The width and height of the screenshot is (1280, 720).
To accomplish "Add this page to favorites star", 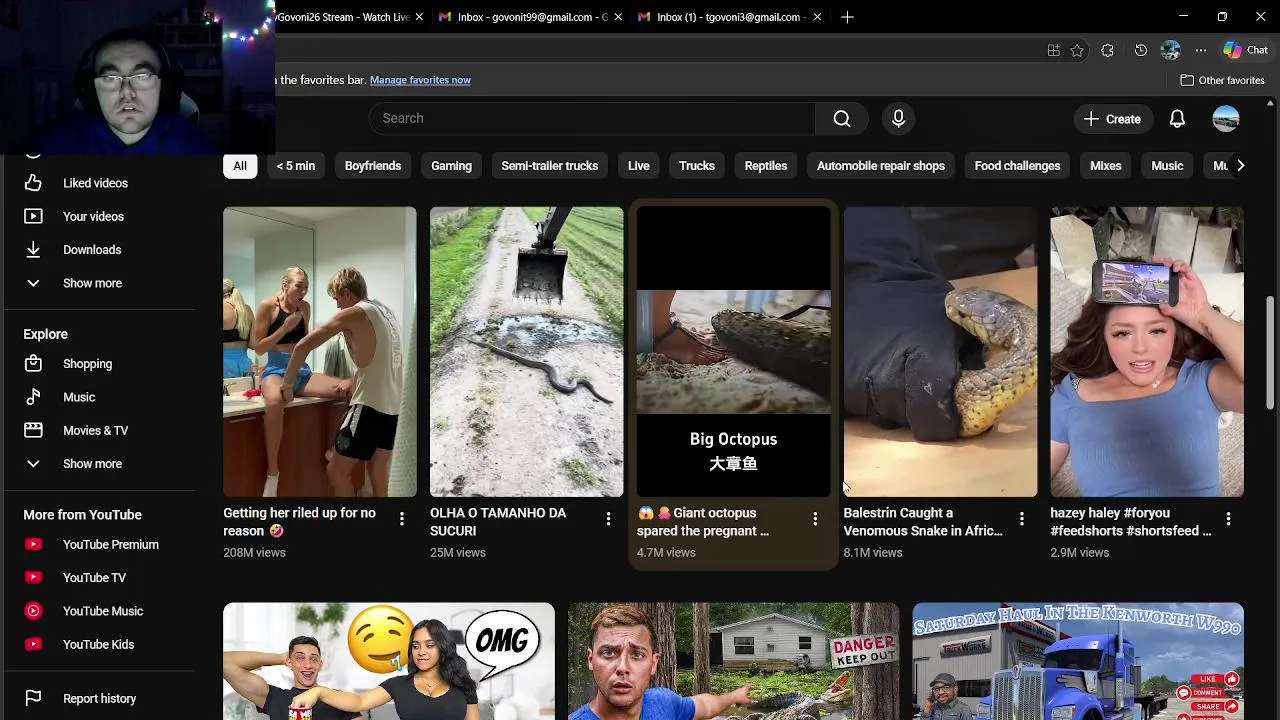I will (x=1077, y=51).
